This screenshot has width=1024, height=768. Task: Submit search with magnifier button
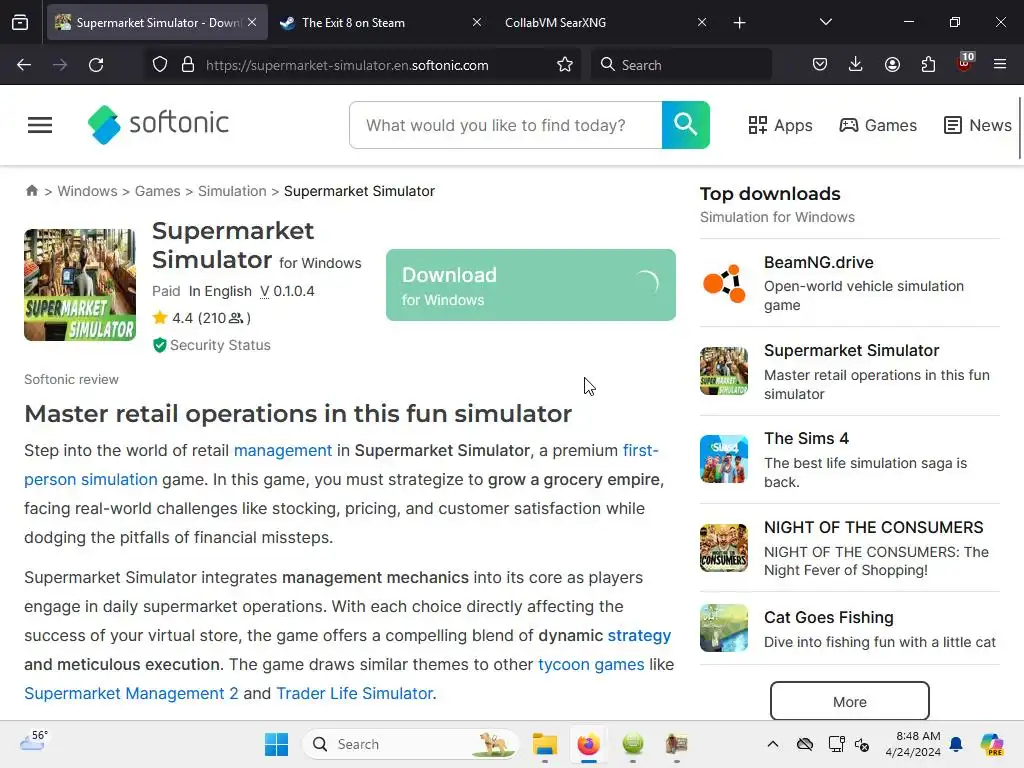[686, 125]
